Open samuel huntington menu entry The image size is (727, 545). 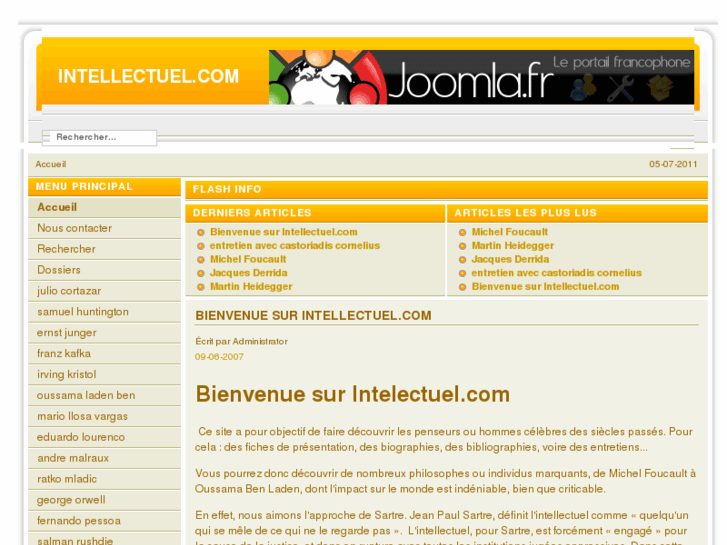tap(104, 312)
